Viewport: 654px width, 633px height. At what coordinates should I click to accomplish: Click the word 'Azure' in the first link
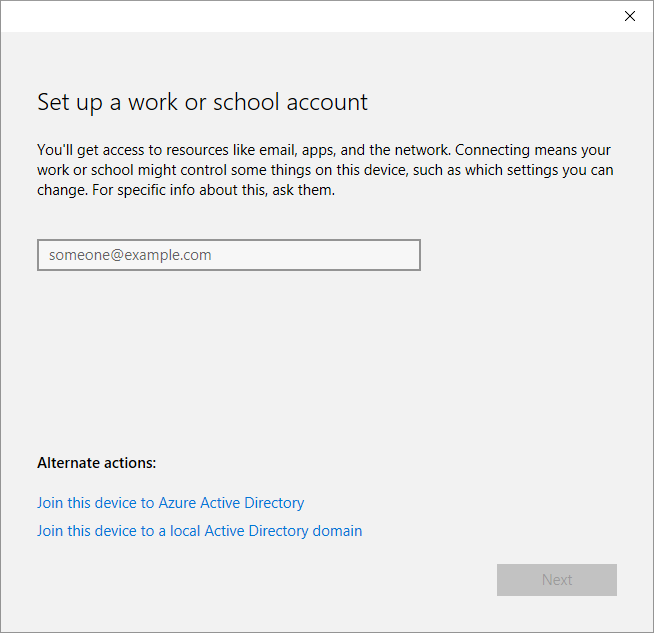coord(179,503)
